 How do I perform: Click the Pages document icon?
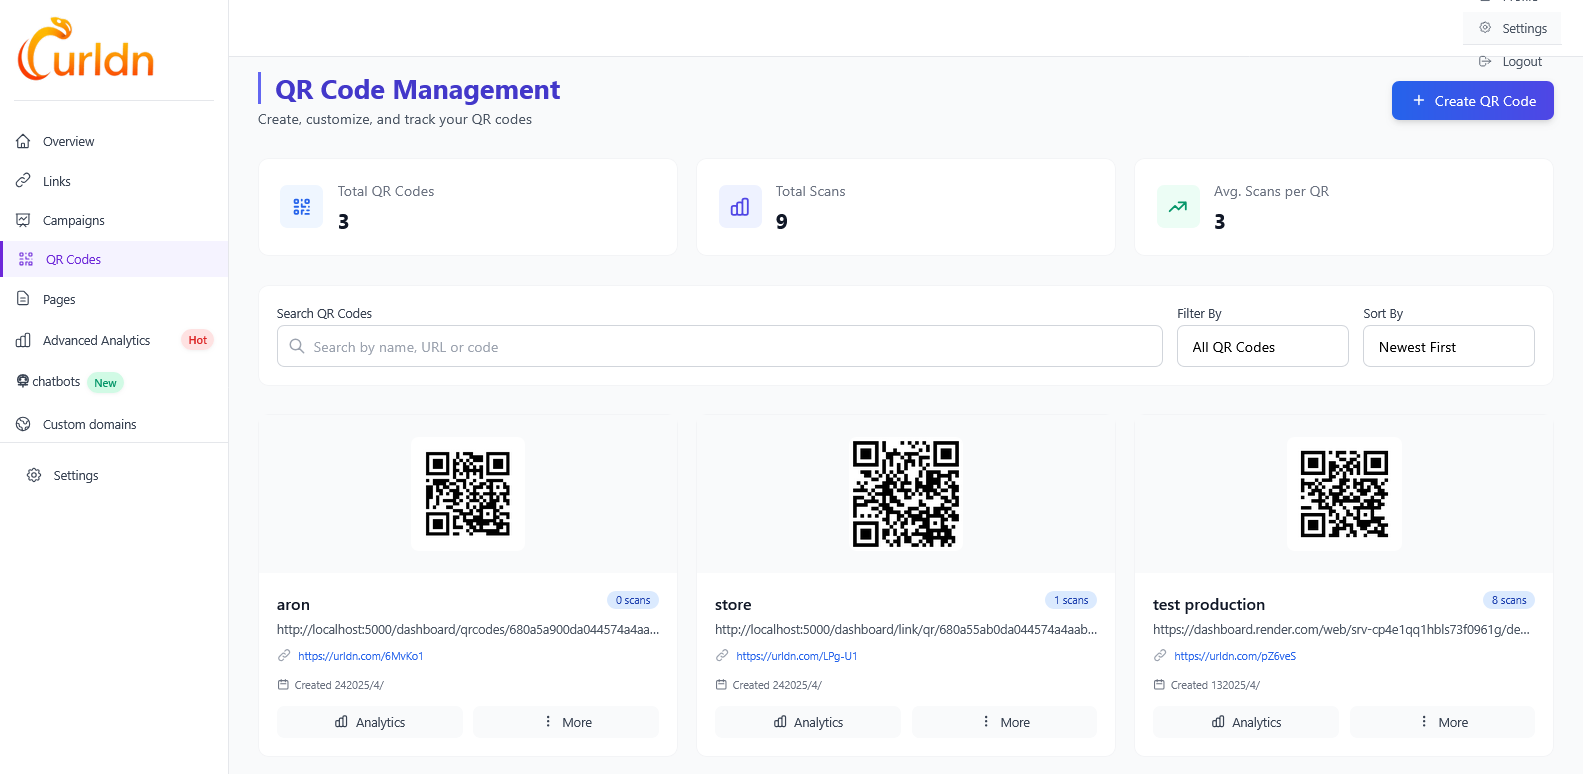click(x=23, y=298)
